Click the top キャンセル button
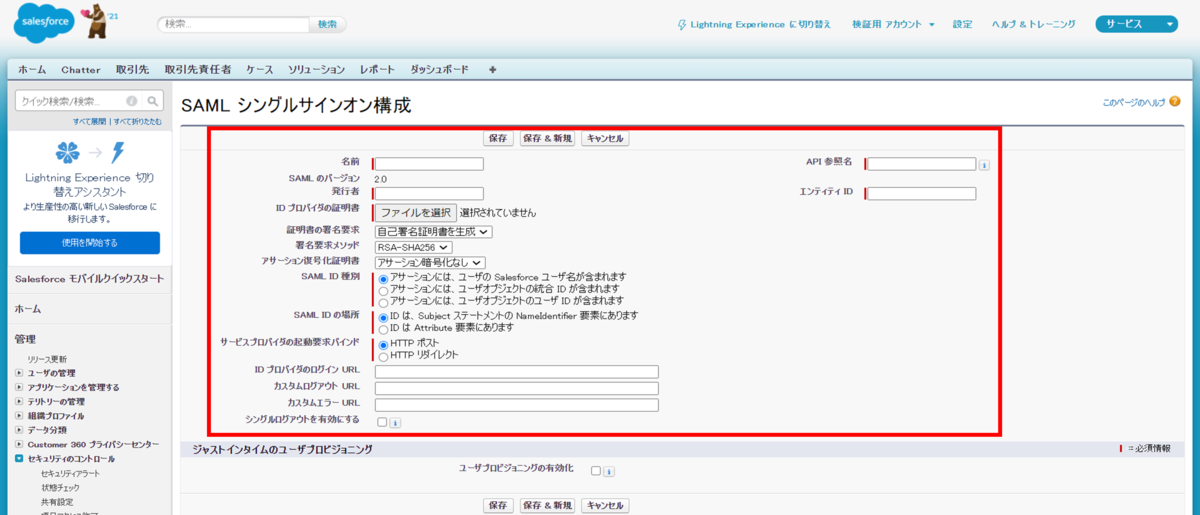The height and width of the screenshot is (515, 1200). (x=605, y=139)
